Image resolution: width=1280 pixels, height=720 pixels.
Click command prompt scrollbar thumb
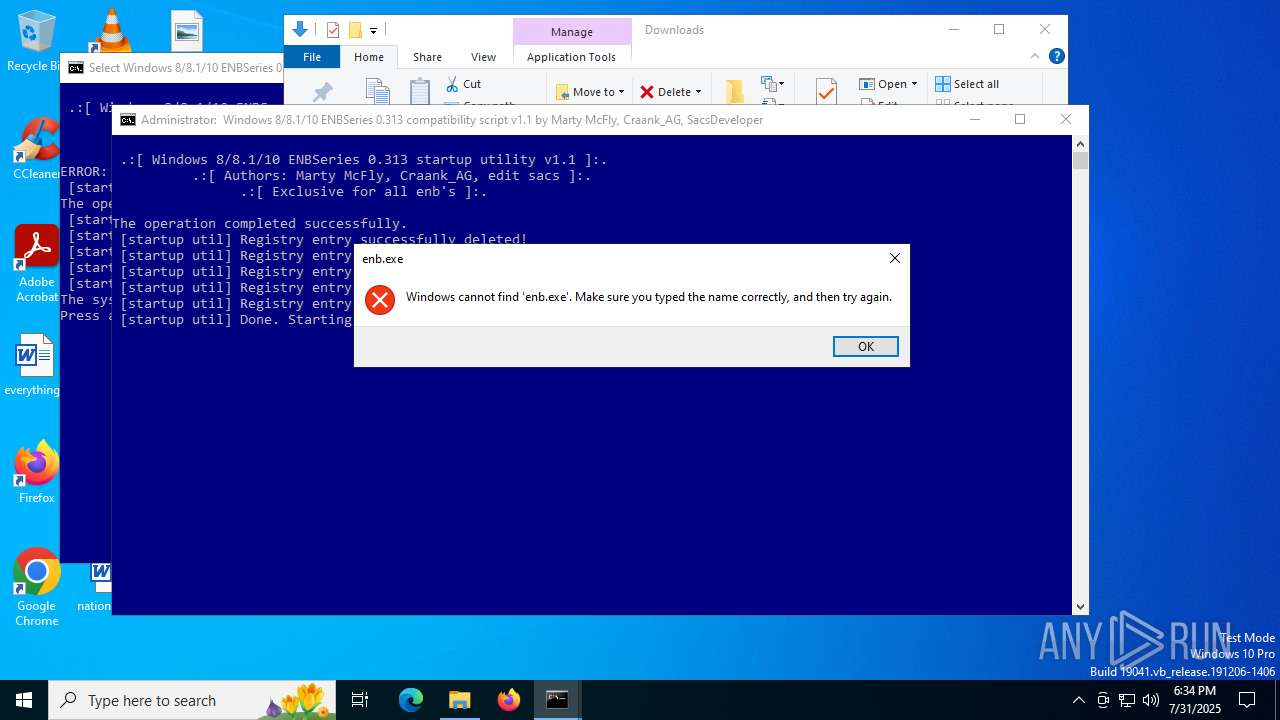[x=1080, y=160]
